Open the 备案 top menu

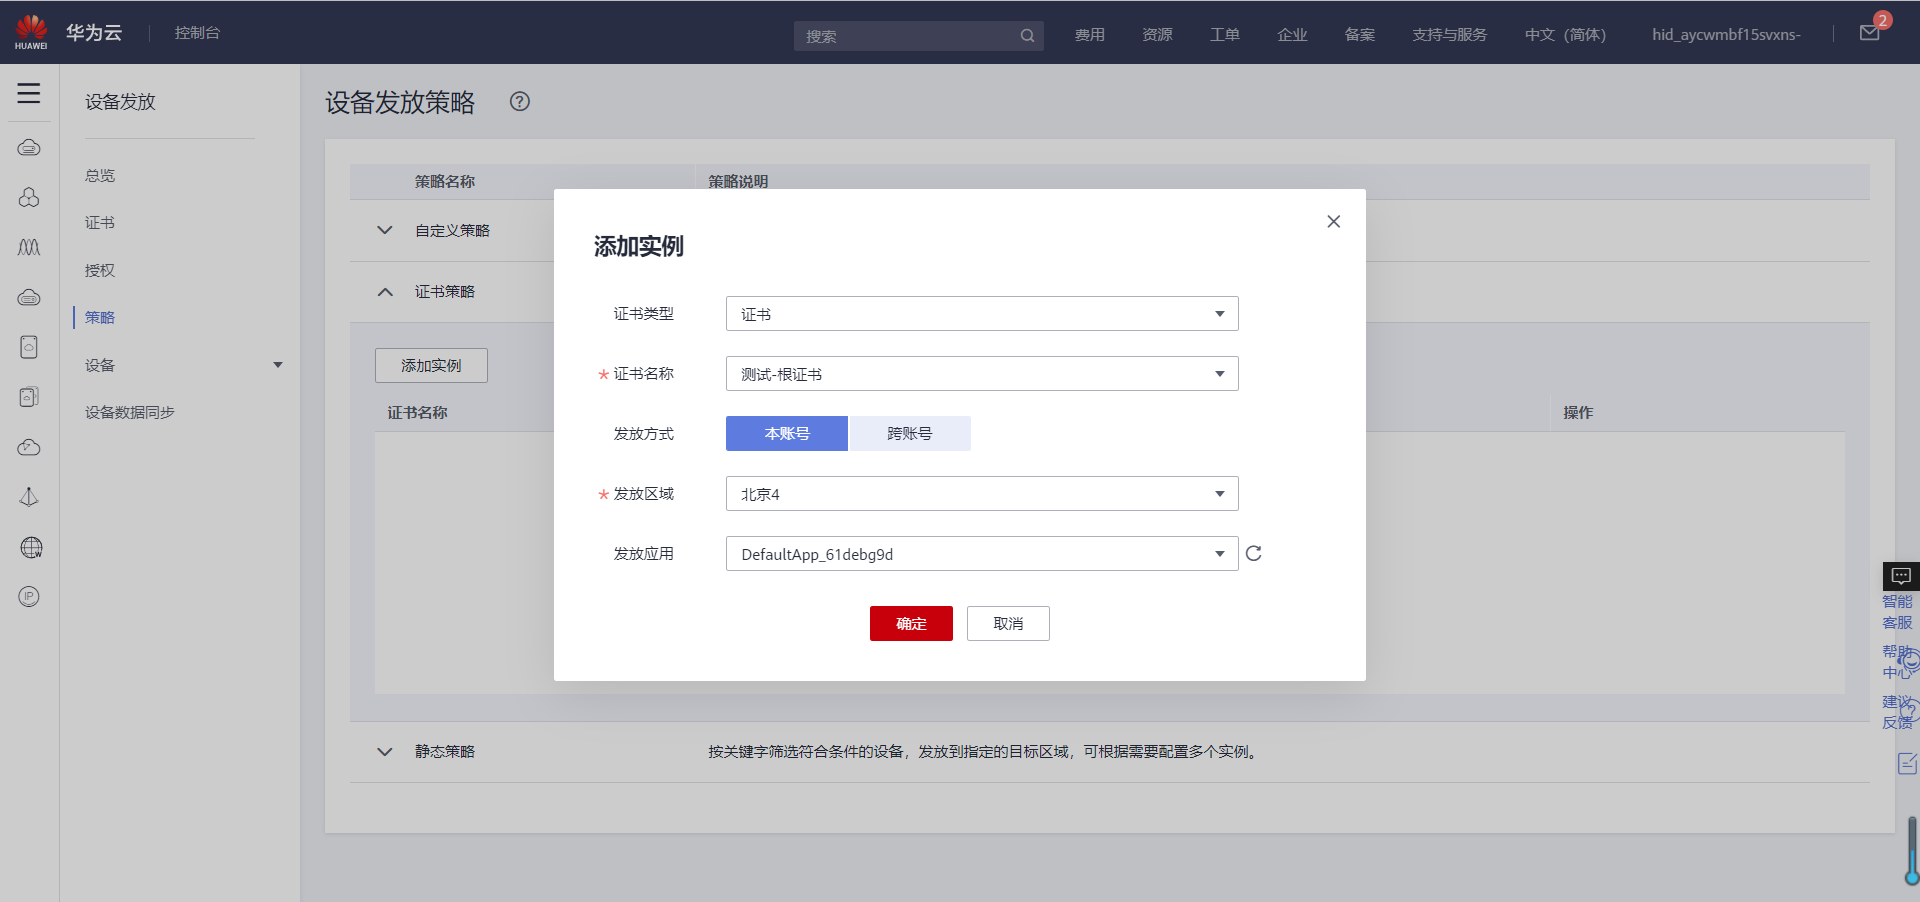coord(1360,34)
